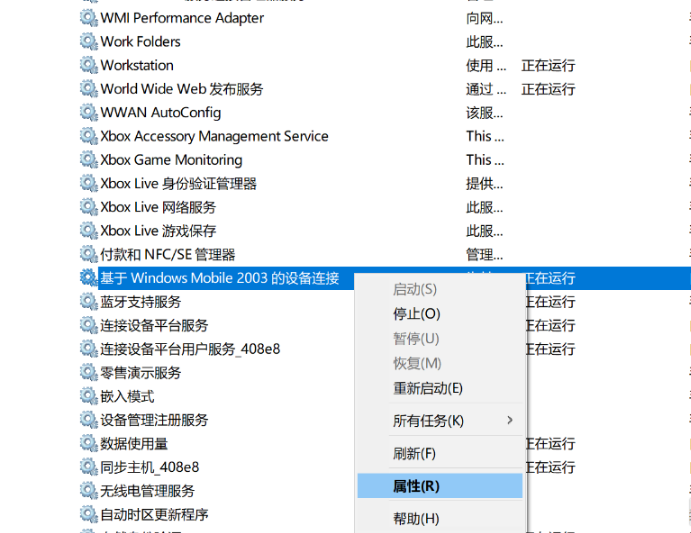Choose 停止(O) in the context menu
Image resolution: width=691 pixels, height=533 pixels.
click(416, 314)
